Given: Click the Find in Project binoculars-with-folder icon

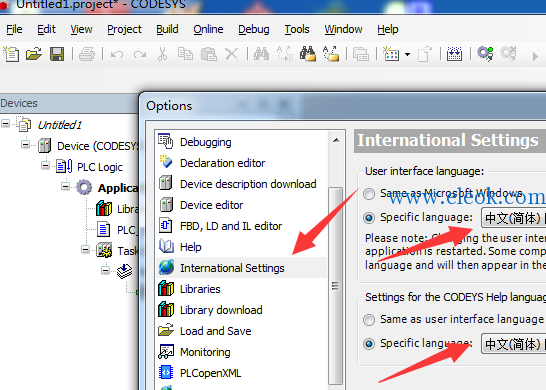Looking at the screenshot, I should [308, 54].
